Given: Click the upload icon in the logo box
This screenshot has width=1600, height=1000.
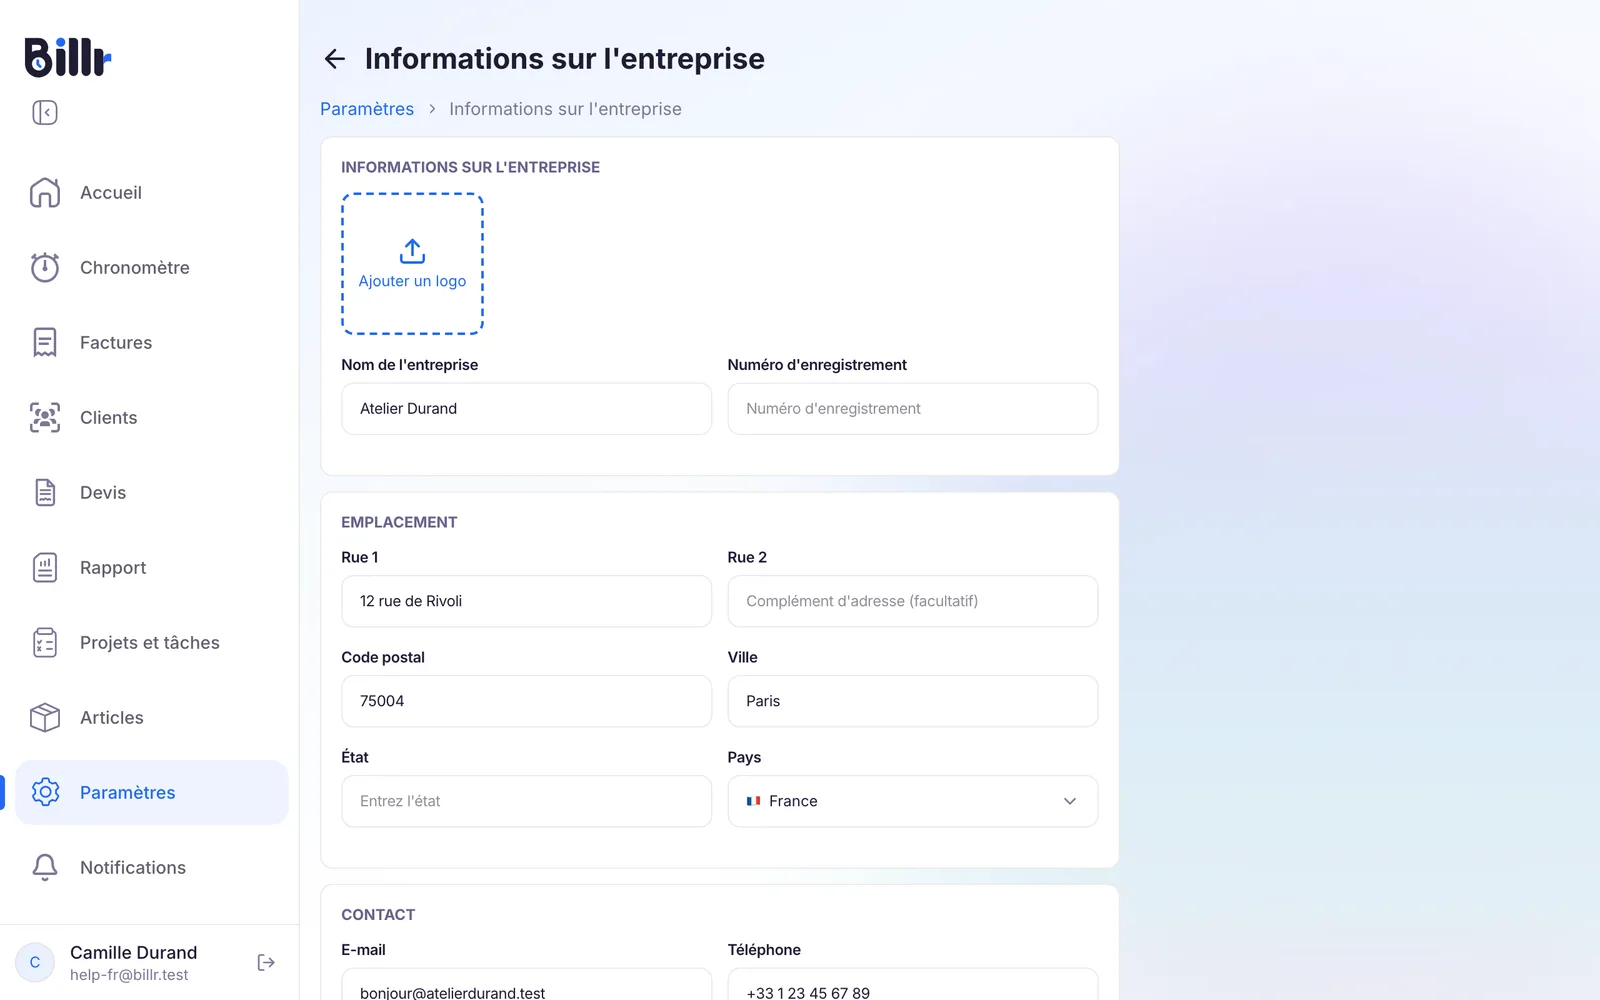Looking at the screenshot, I should [x=412, y=251].
